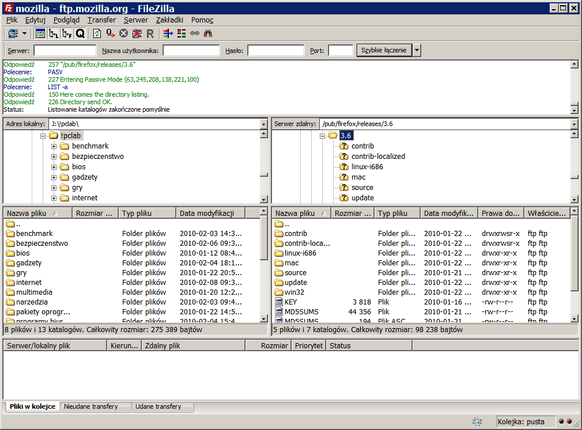Collapse the remote 3.6 tree folder

[322, 136]
